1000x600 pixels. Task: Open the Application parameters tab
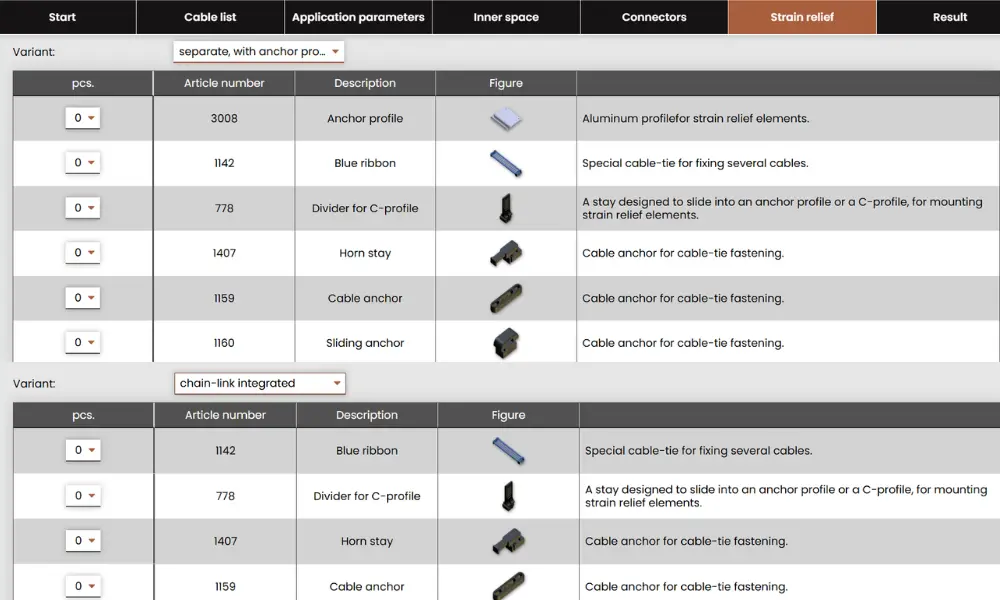[x=358, y=17]
